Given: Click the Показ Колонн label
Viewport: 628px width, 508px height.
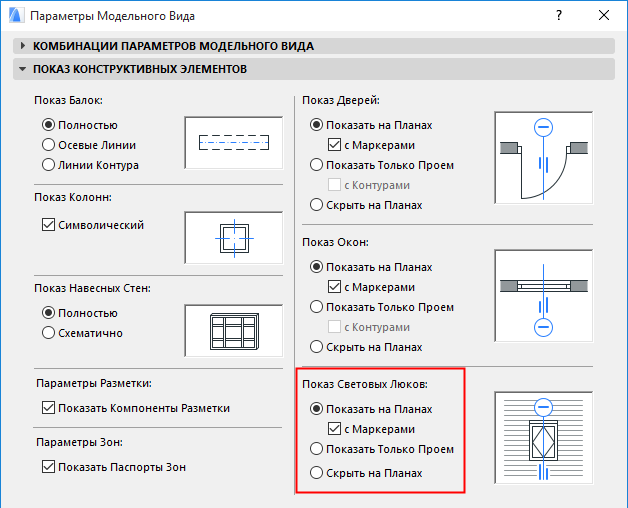Looking at the screenshot, I should point(73,197).
